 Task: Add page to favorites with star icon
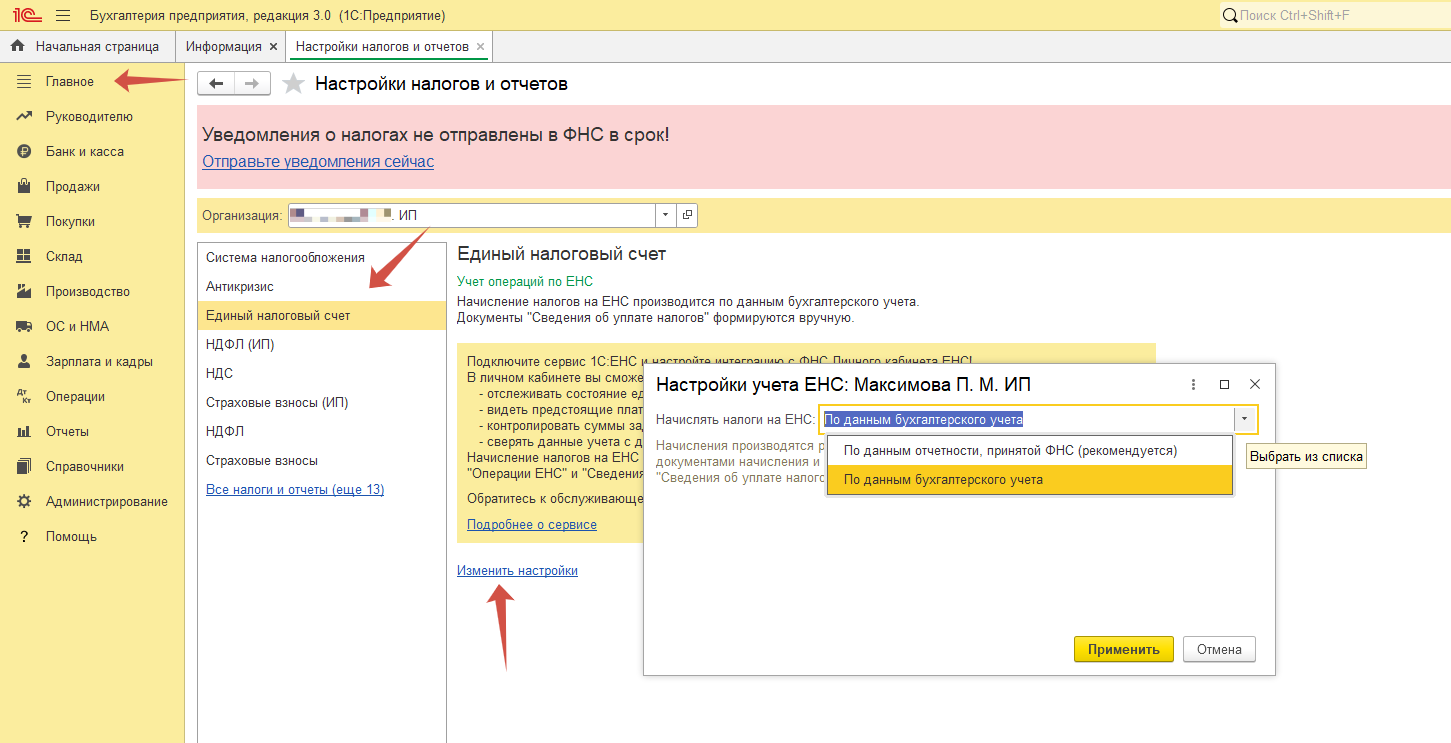293,84
